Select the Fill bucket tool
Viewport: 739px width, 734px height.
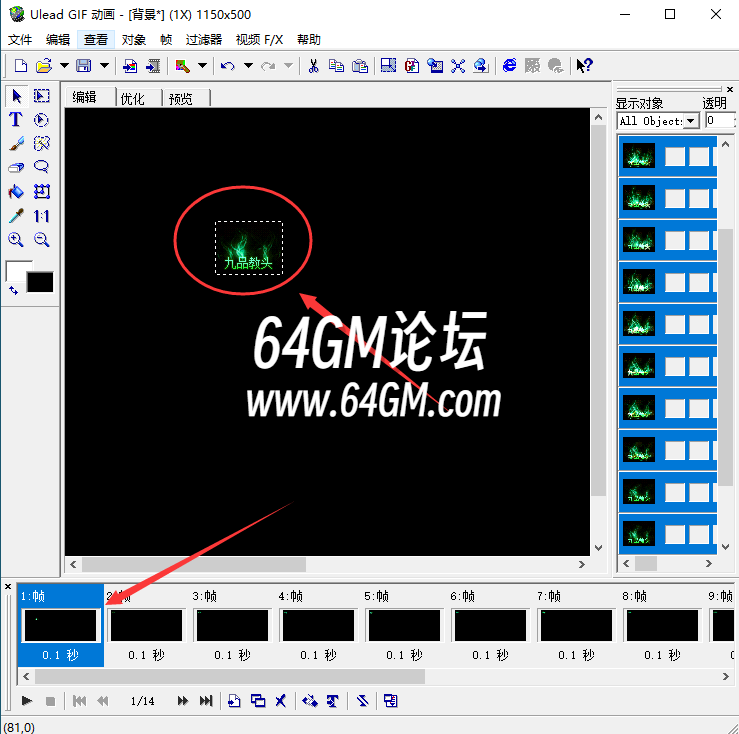coord(16,191)
